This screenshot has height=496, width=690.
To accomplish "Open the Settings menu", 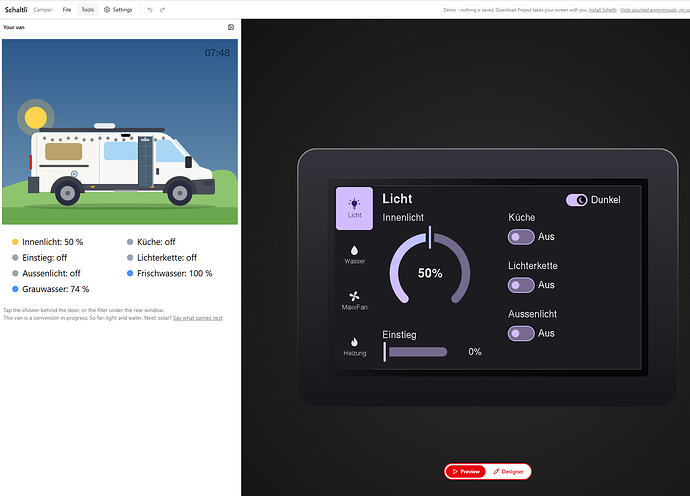I will pyautogui.click(x=118, y=10).
